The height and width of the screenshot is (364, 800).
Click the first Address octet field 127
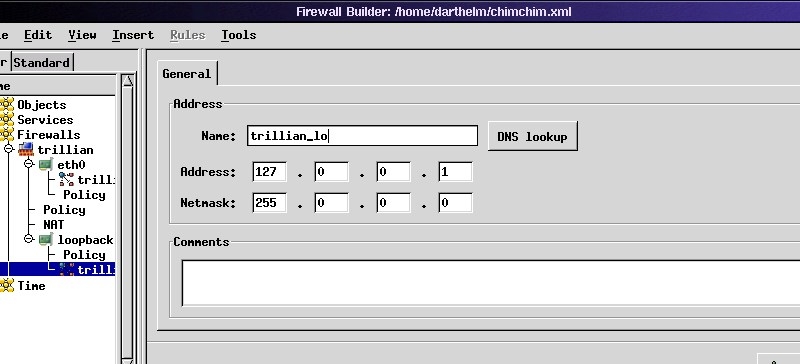tap(269, 172)
